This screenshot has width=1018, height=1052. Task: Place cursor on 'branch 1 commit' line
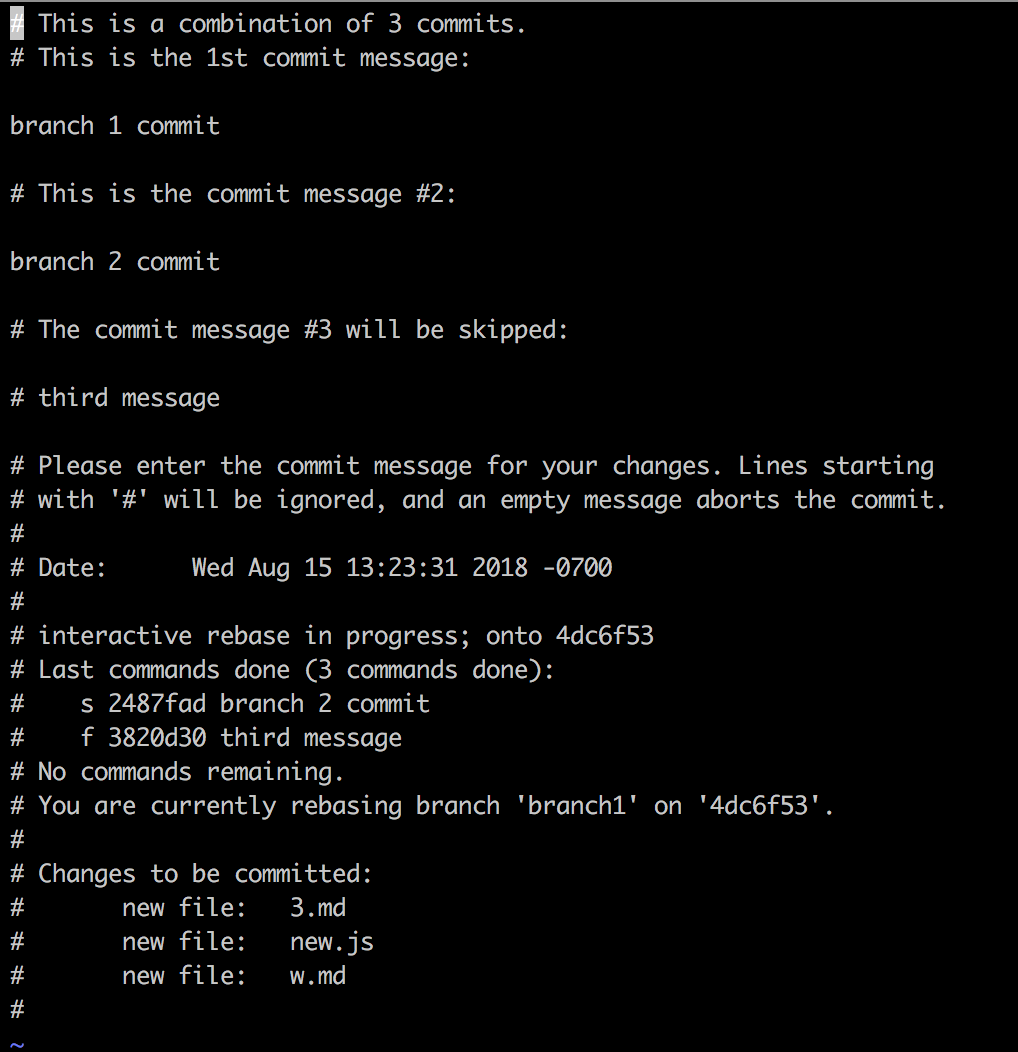tap(115, 126)
